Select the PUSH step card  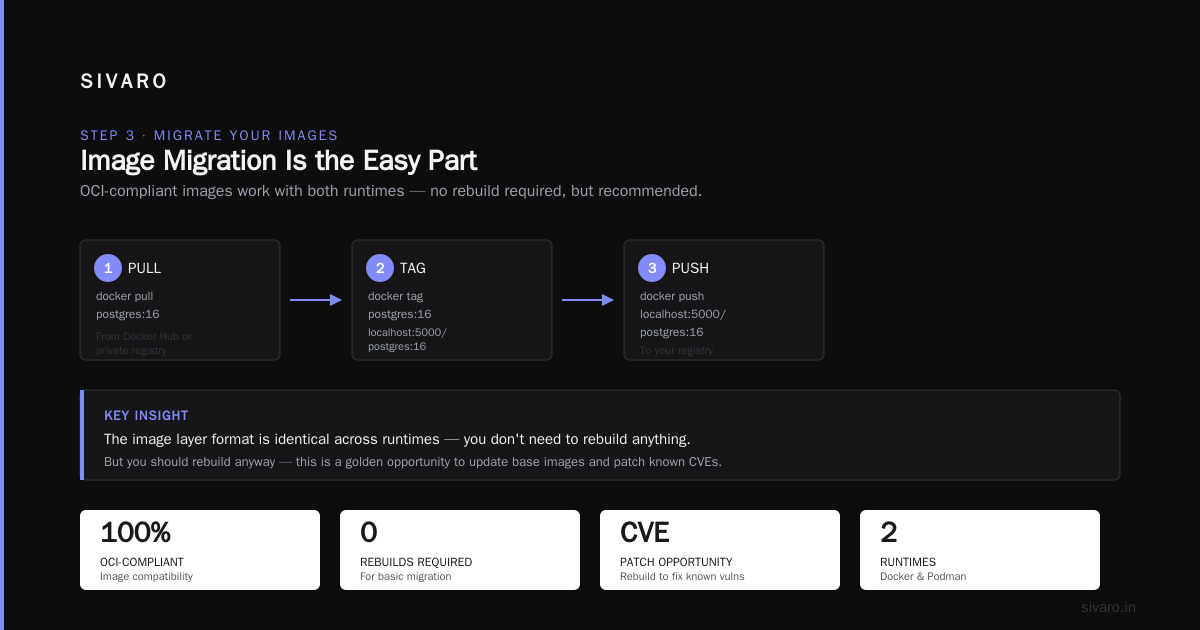(x=724, y=300)
